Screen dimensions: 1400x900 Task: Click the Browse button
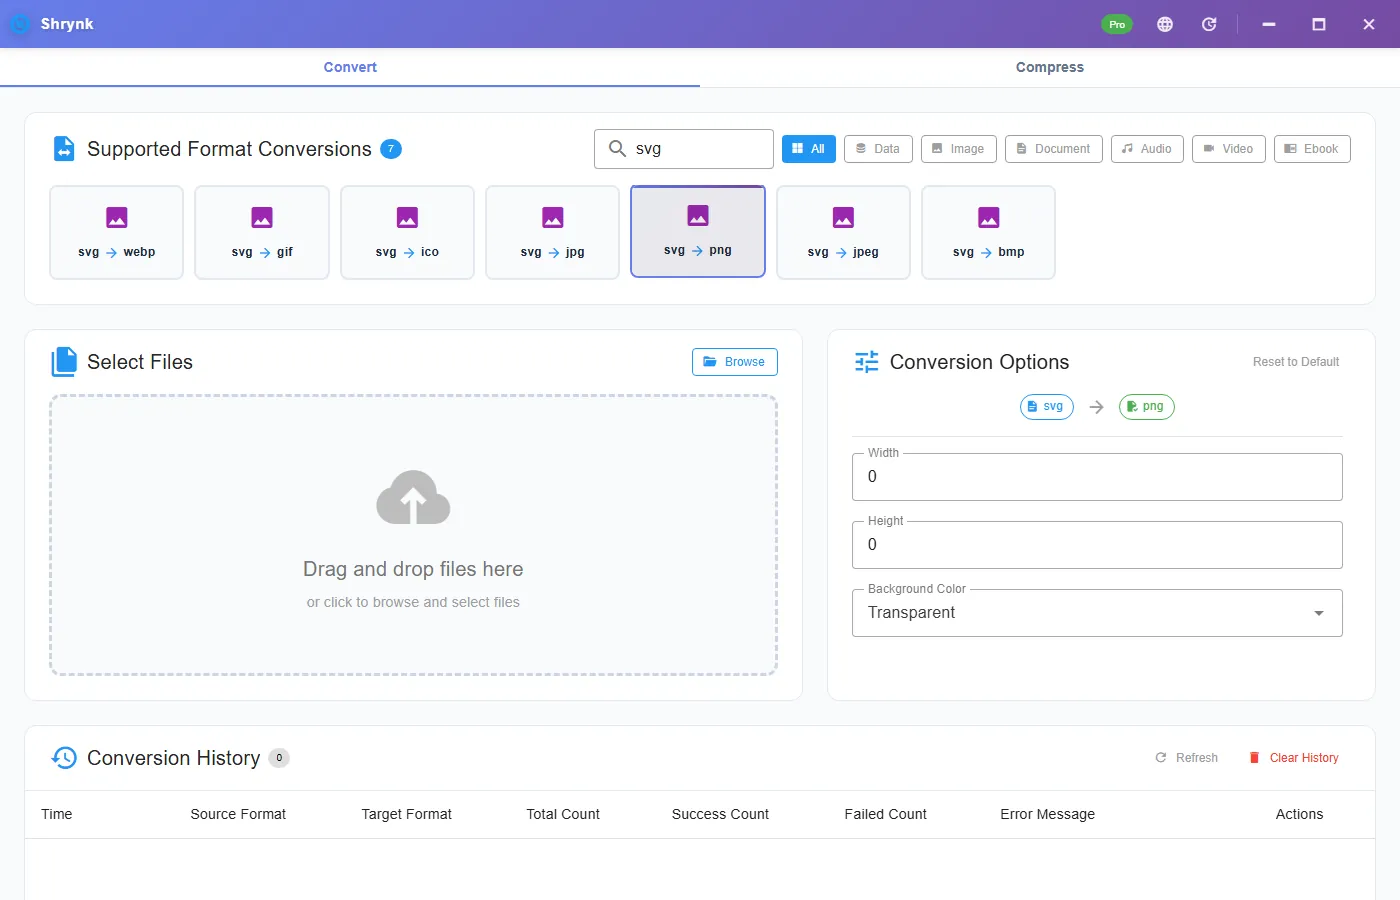pyautogui.click(x=734, y=362)
